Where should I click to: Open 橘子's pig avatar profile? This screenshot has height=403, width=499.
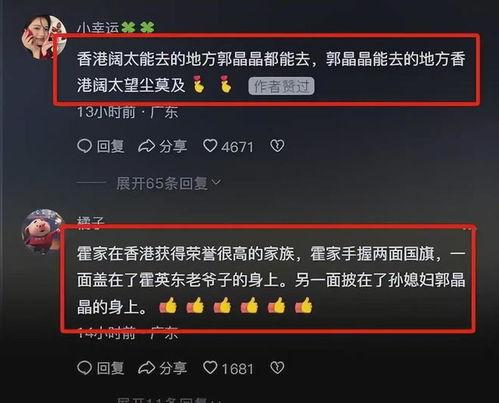43,231
